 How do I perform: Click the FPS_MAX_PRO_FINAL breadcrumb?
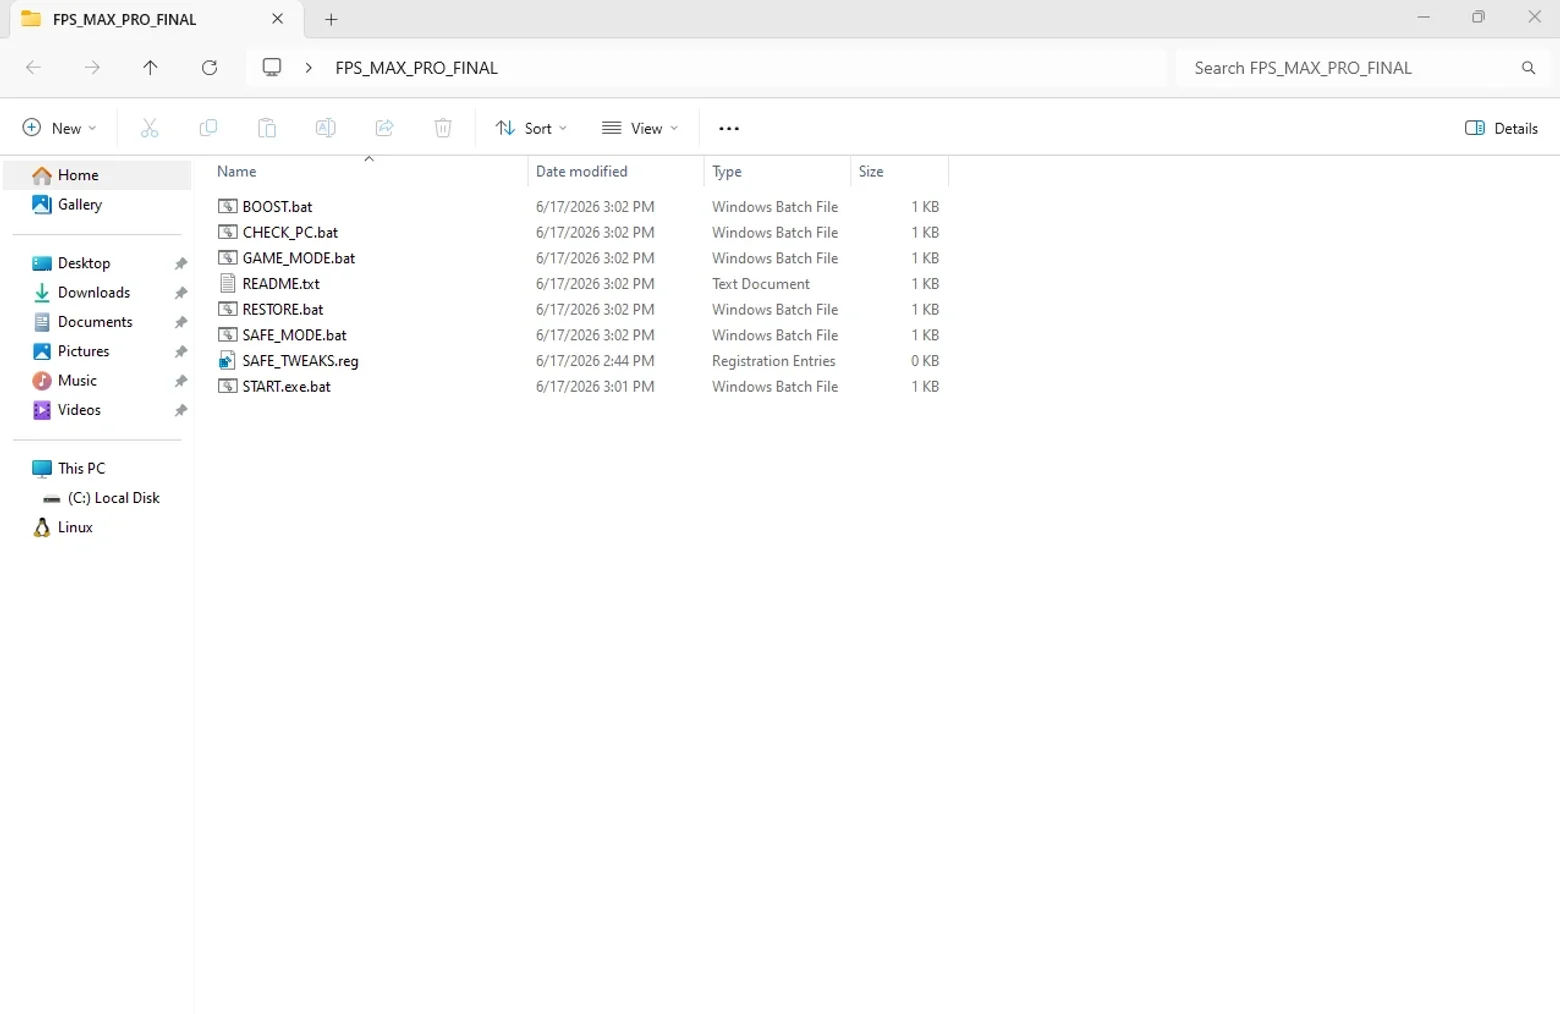click(x=416, y=67)
